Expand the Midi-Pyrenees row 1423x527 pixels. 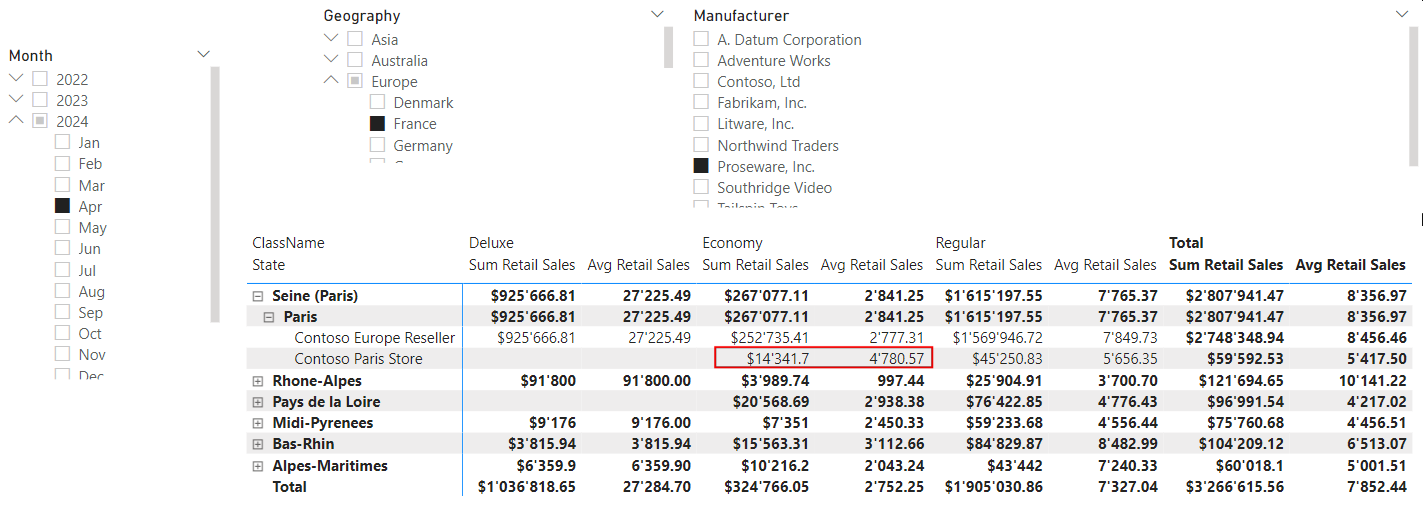[258, 423]
